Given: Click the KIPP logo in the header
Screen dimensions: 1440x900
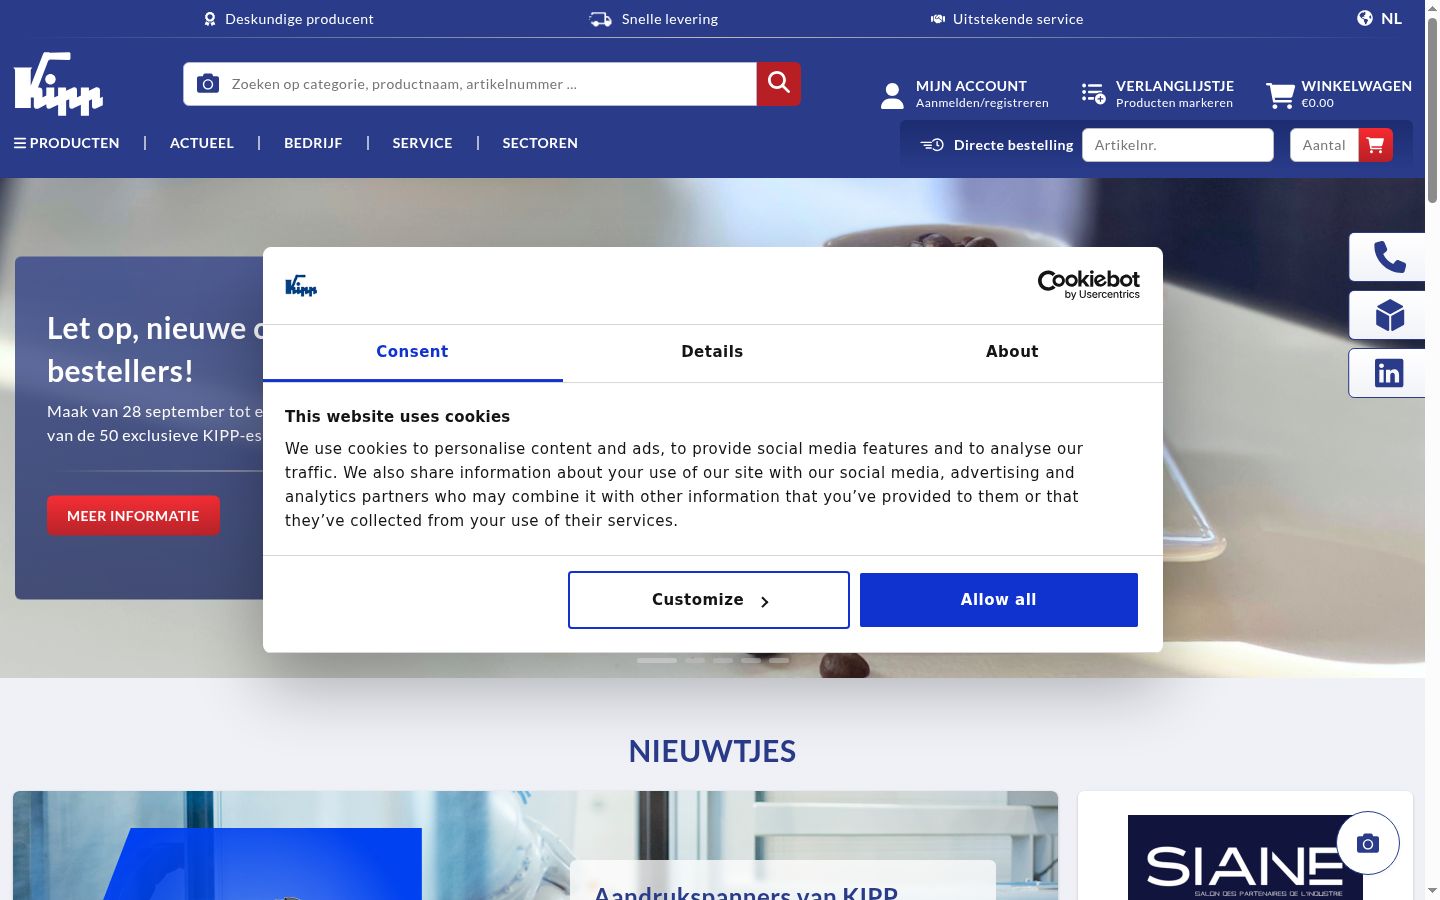Looking at the screenshot, I should tap(59, 84).
